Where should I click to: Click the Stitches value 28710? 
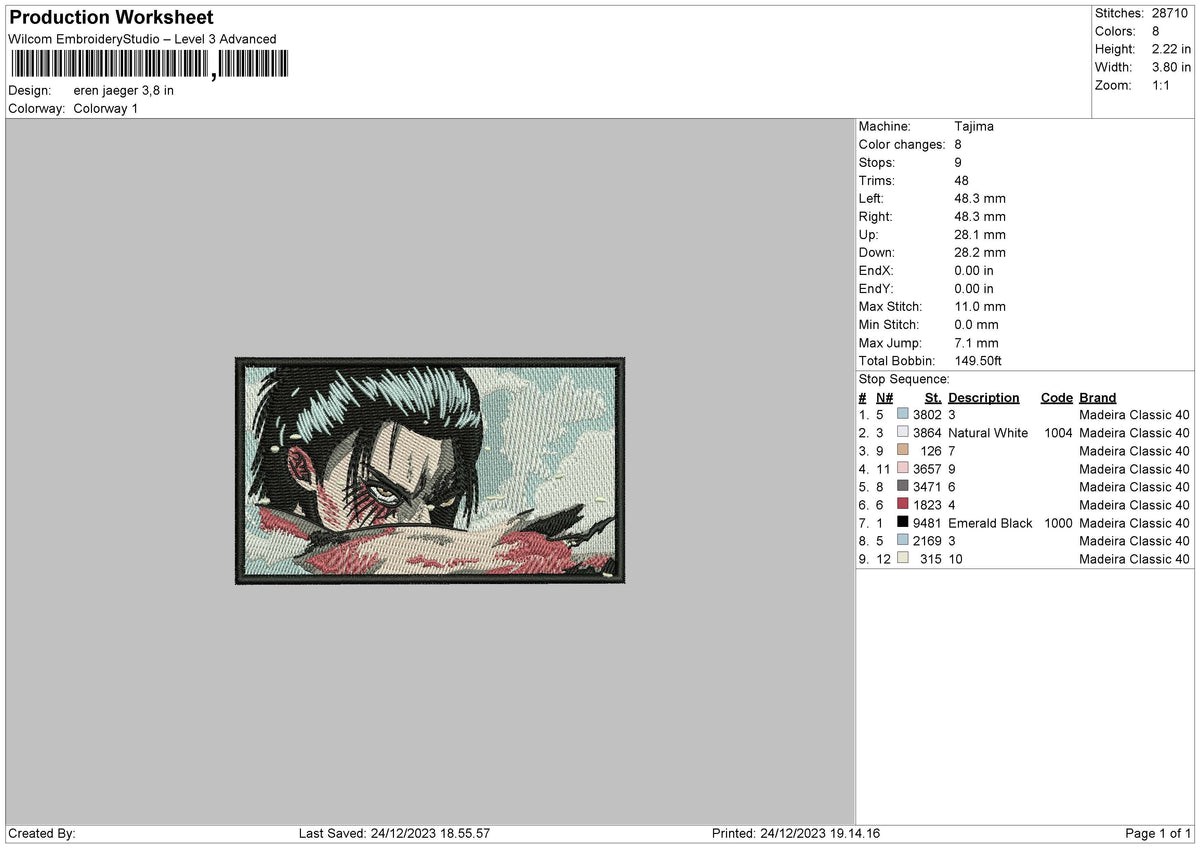(1171, 13)
